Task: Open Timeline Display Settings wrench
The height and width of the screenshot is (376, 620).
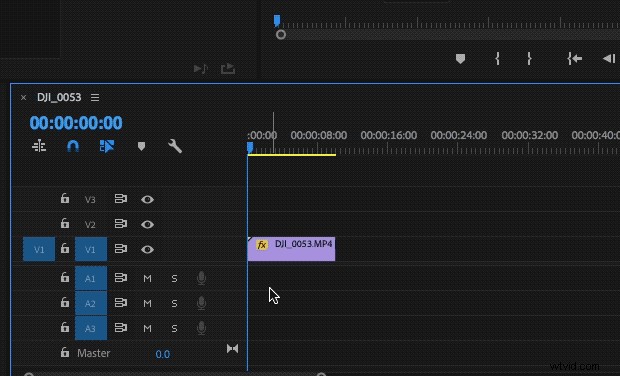Action: tap(175, 146)
